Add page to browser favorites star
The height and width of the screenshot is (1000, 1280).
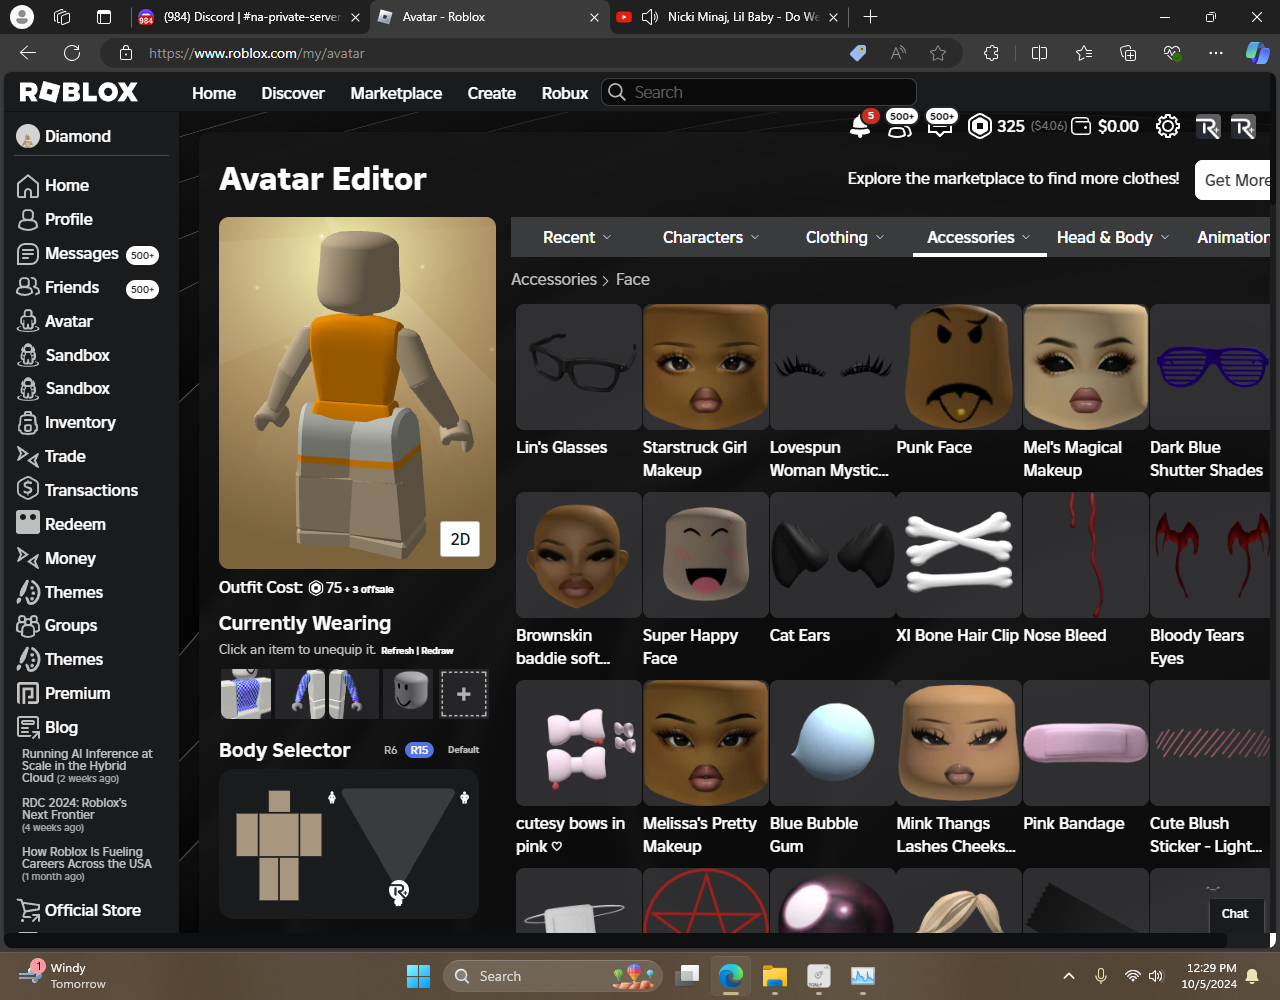coord(938,53)
